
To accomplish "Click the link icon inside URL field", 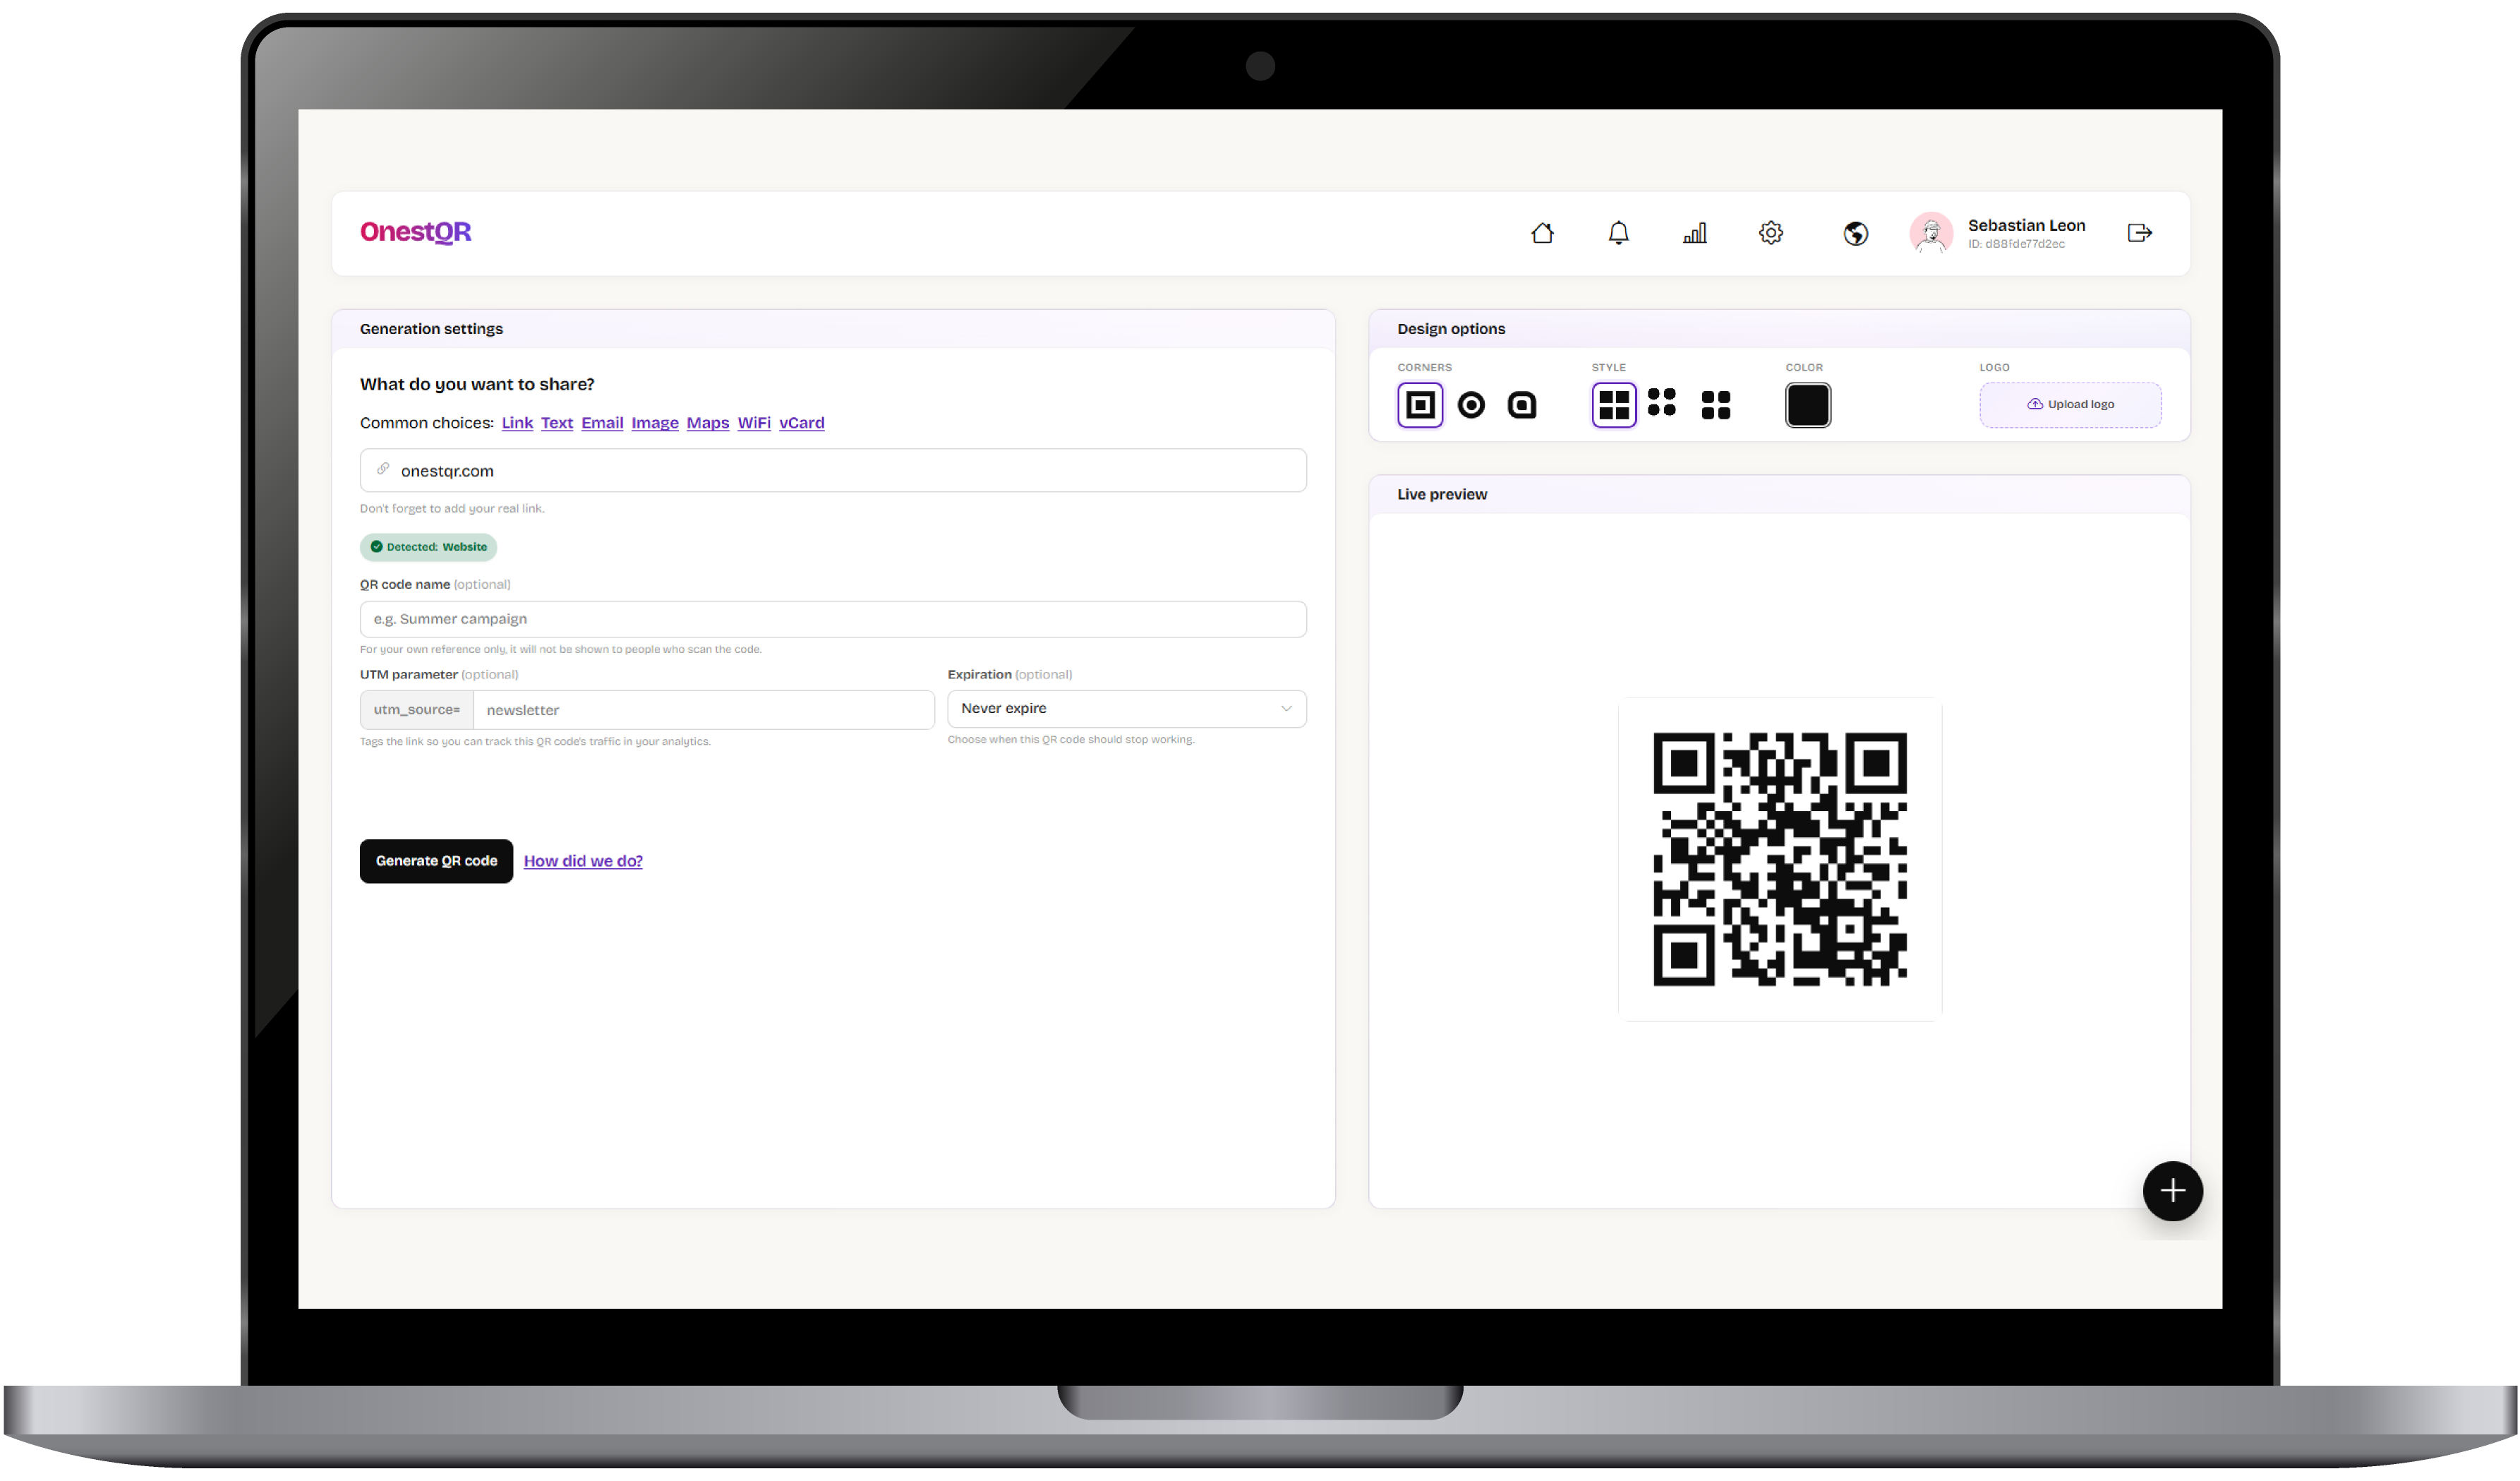I will [x=383, y=470].
